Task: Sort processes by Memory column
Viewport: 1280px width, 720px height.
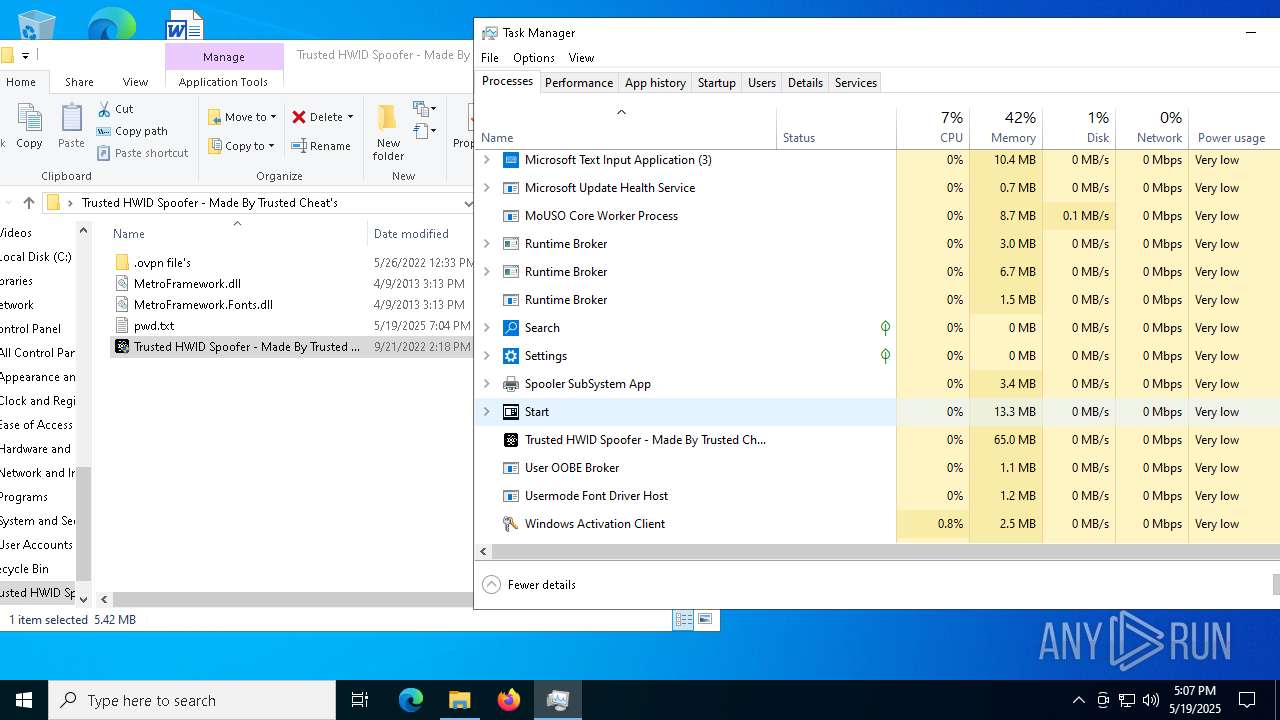Action: pyautogui.click(x=1006, y=127)
